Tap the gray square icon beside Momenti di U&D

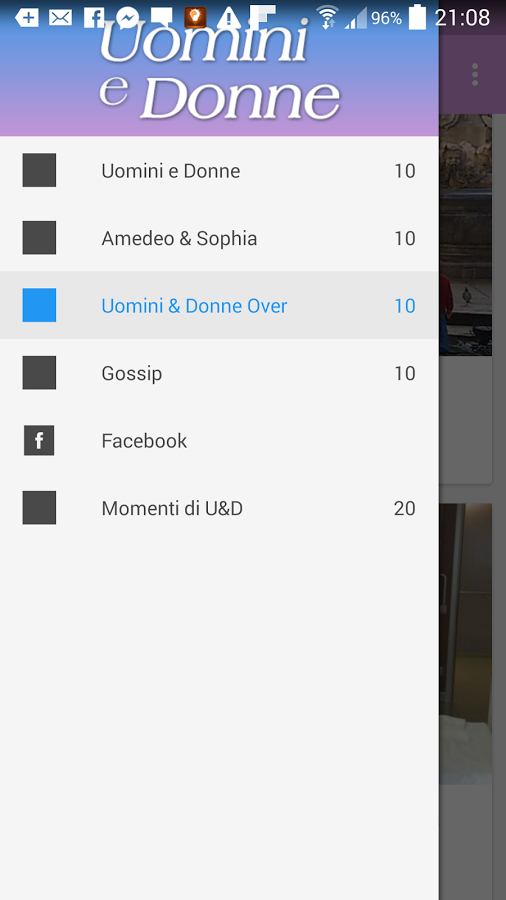(39, 507)
